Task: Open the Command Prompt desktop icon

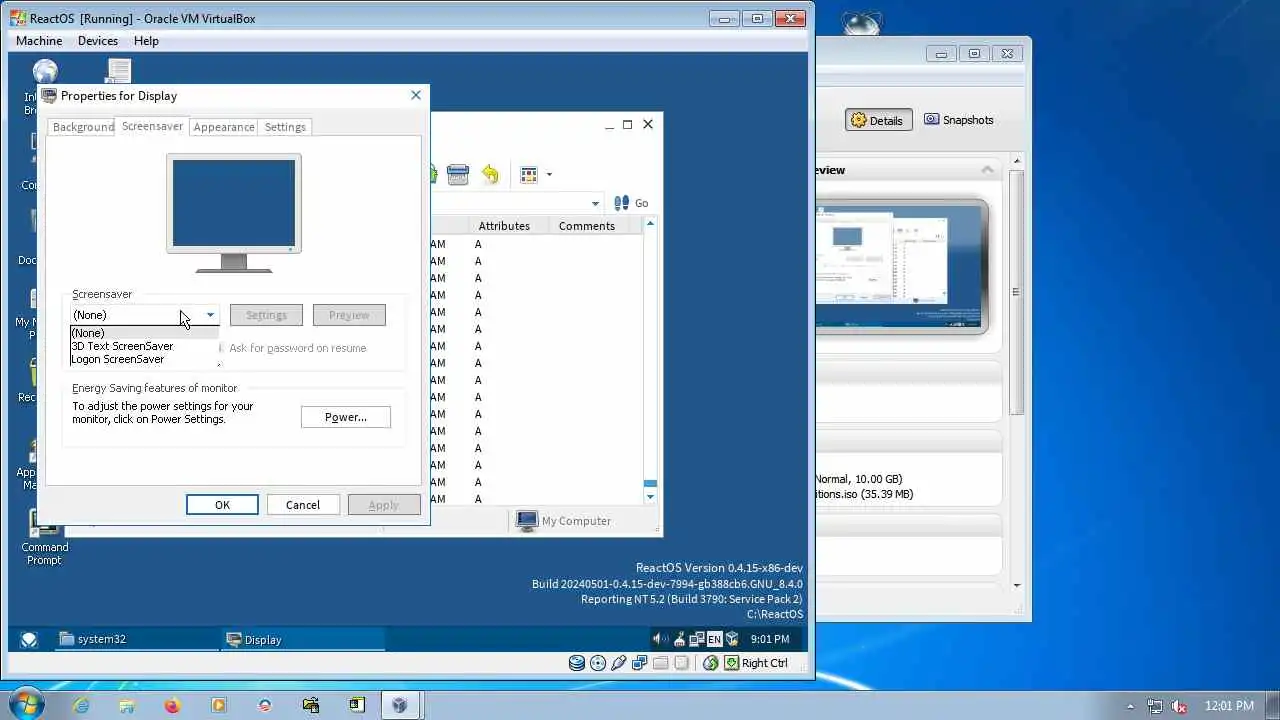Action: pyautogui.click(x=44, y=538)
